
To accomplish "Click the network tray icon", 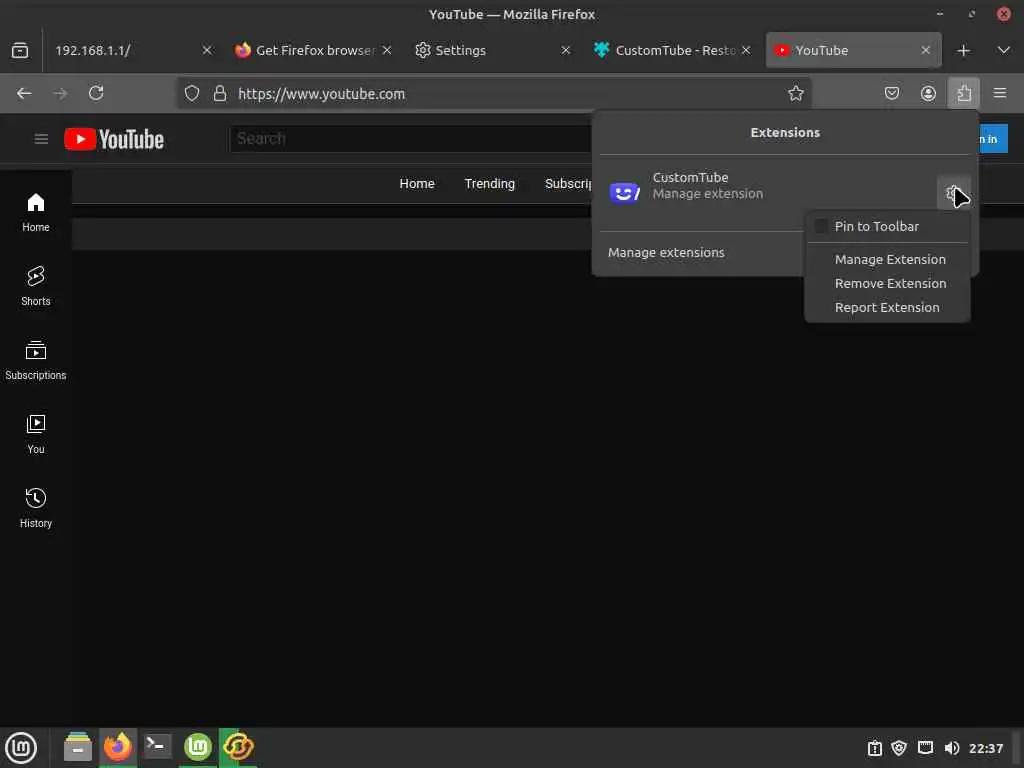I will pyautogui.click(x=925, y=748).
